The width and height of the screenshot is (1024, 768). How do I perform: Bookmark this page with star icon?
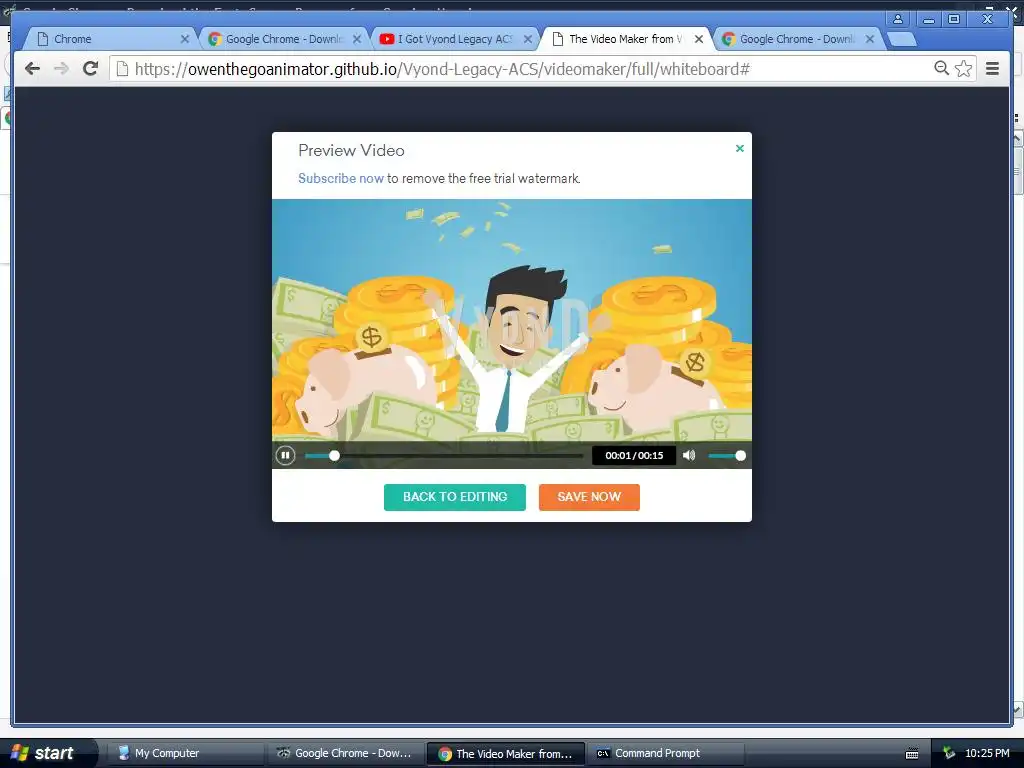click(x=963, y=68)
